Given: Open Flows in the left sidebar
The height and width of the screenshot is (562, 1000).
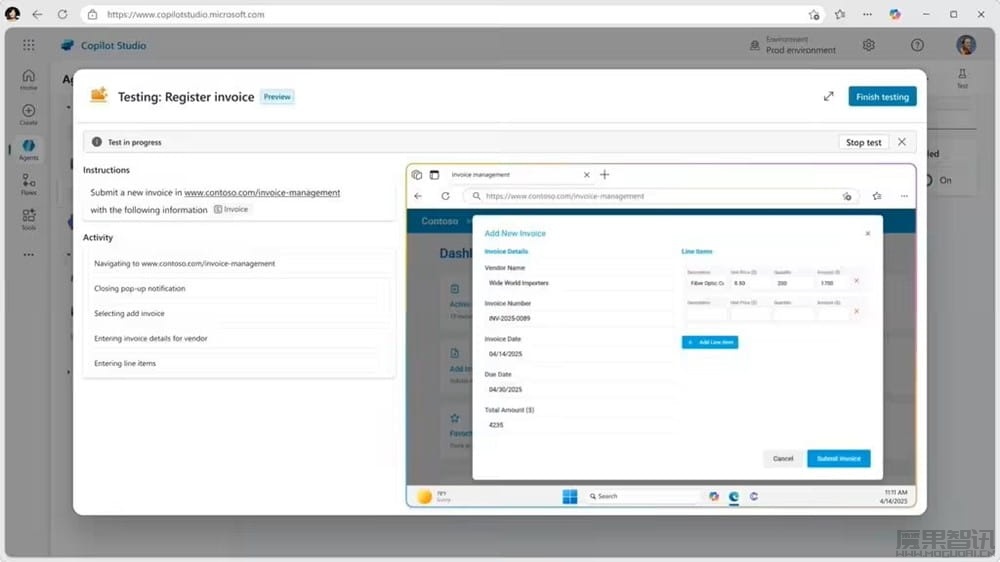Looking at the screenshot, I should tap(29, 185).
